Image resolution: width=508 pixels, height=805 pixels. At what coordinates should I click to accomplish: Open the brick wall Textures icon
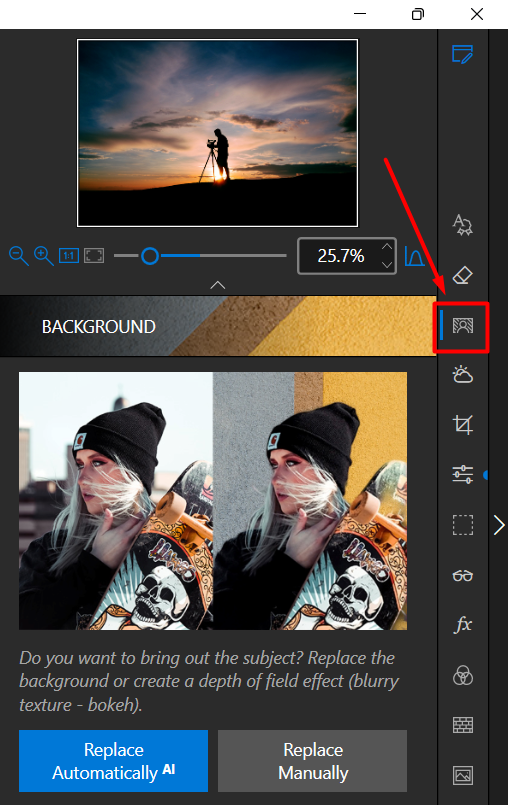pyautogui.click(x=462, y=725)
